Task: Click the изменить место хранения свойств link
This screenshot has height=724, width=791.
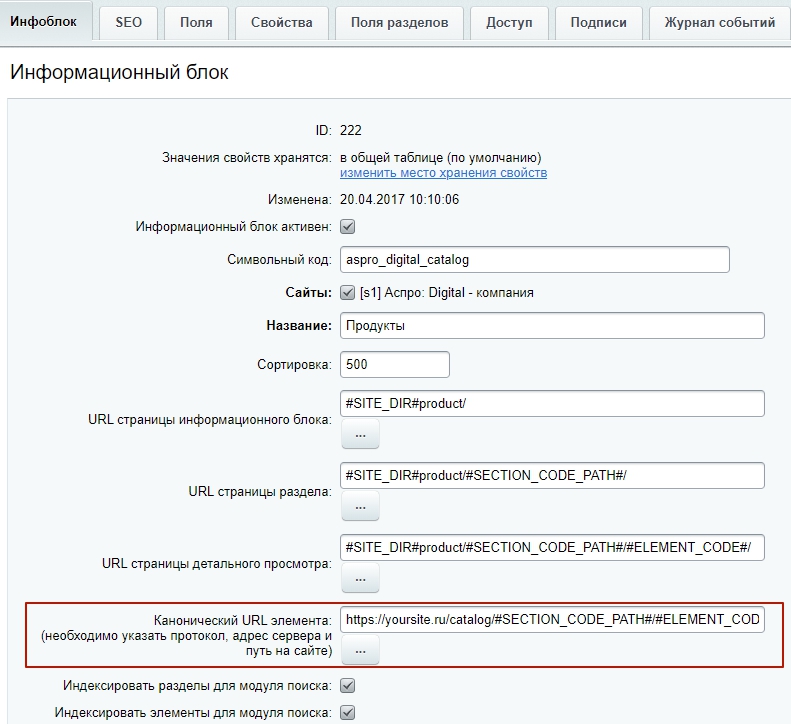Action: [443, 173]
